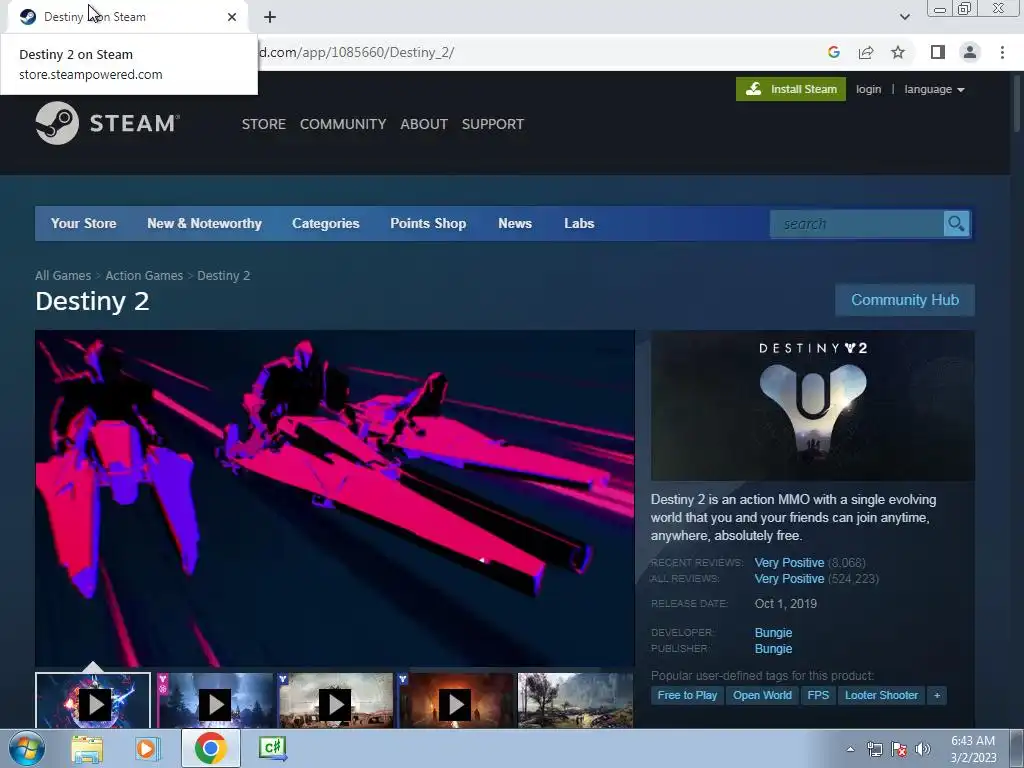
Task: Click the FPS tag
Action: coord(818,696)
